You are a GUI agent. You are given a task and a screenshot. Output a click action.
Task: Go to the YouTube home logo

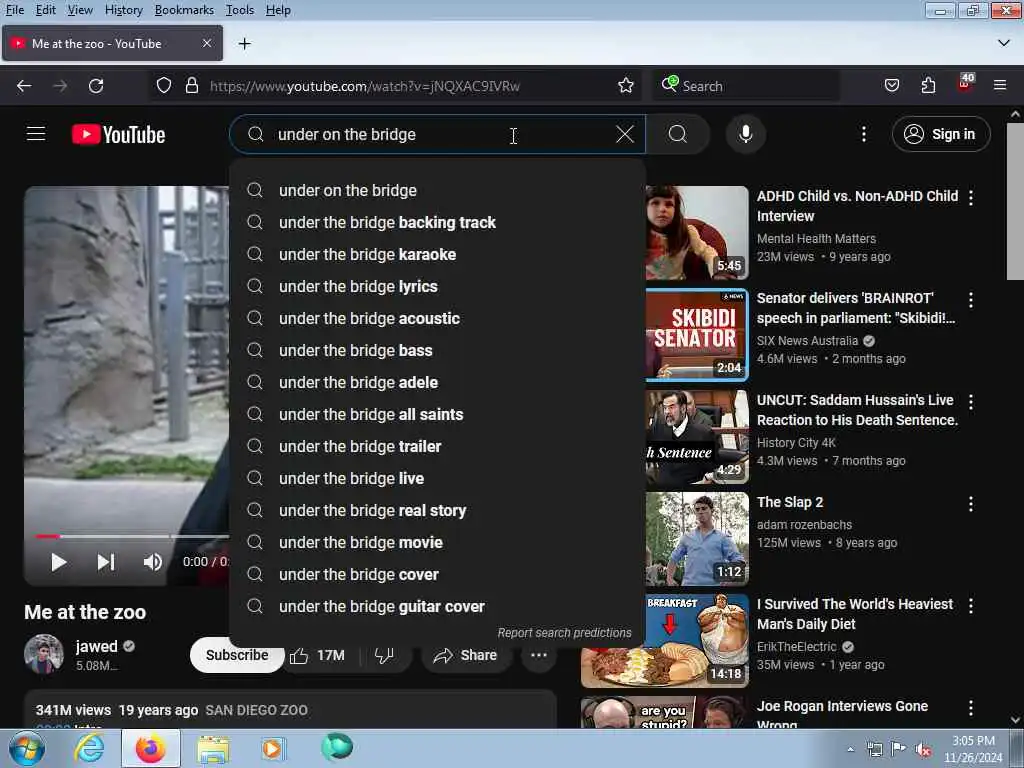(x=118, y=135)
